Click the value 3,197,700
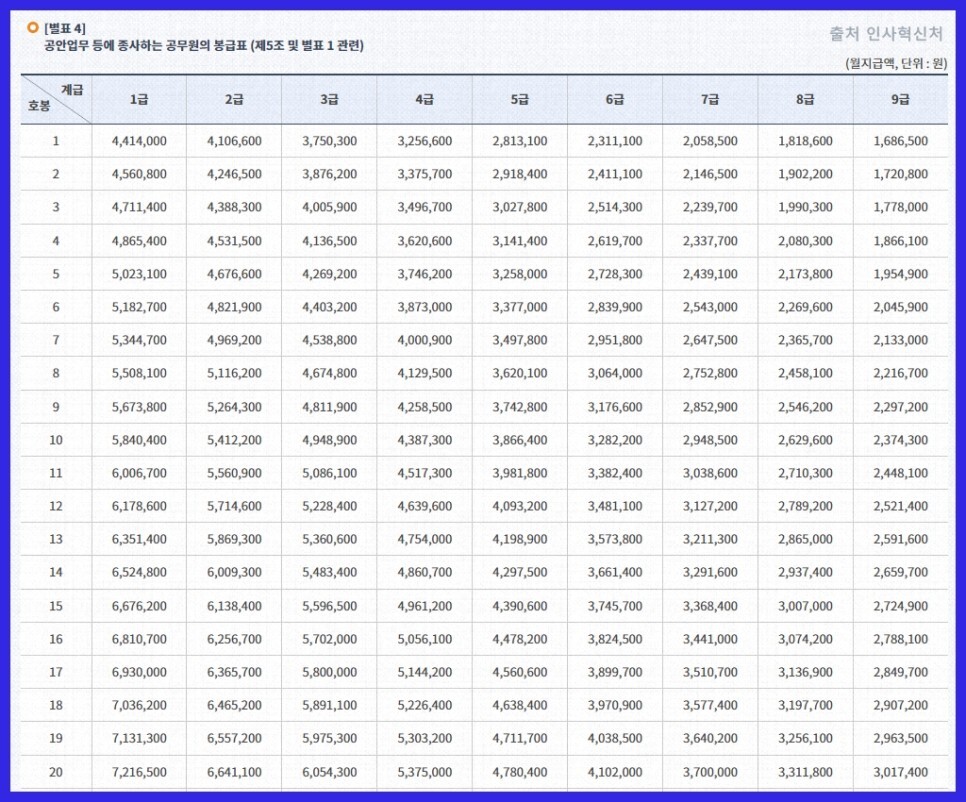 (x=805, y=705)
